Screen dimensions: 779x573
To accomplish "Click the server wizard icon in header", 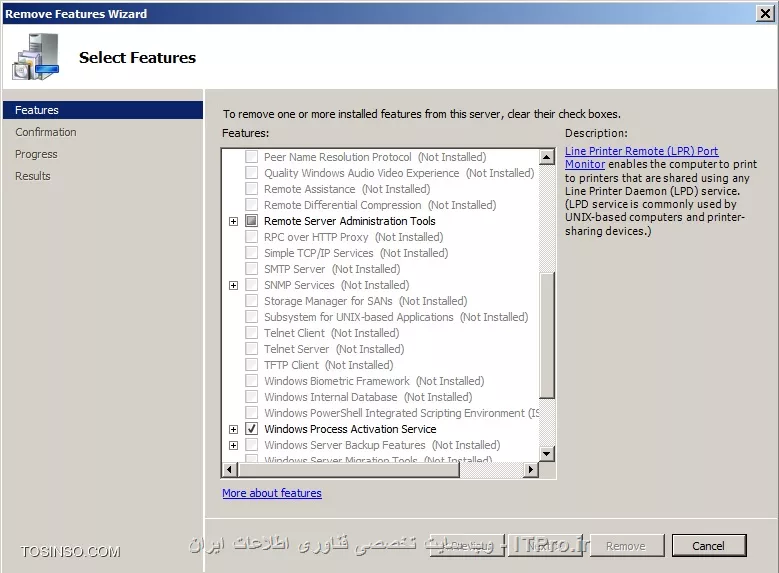I will click(36, 56).
